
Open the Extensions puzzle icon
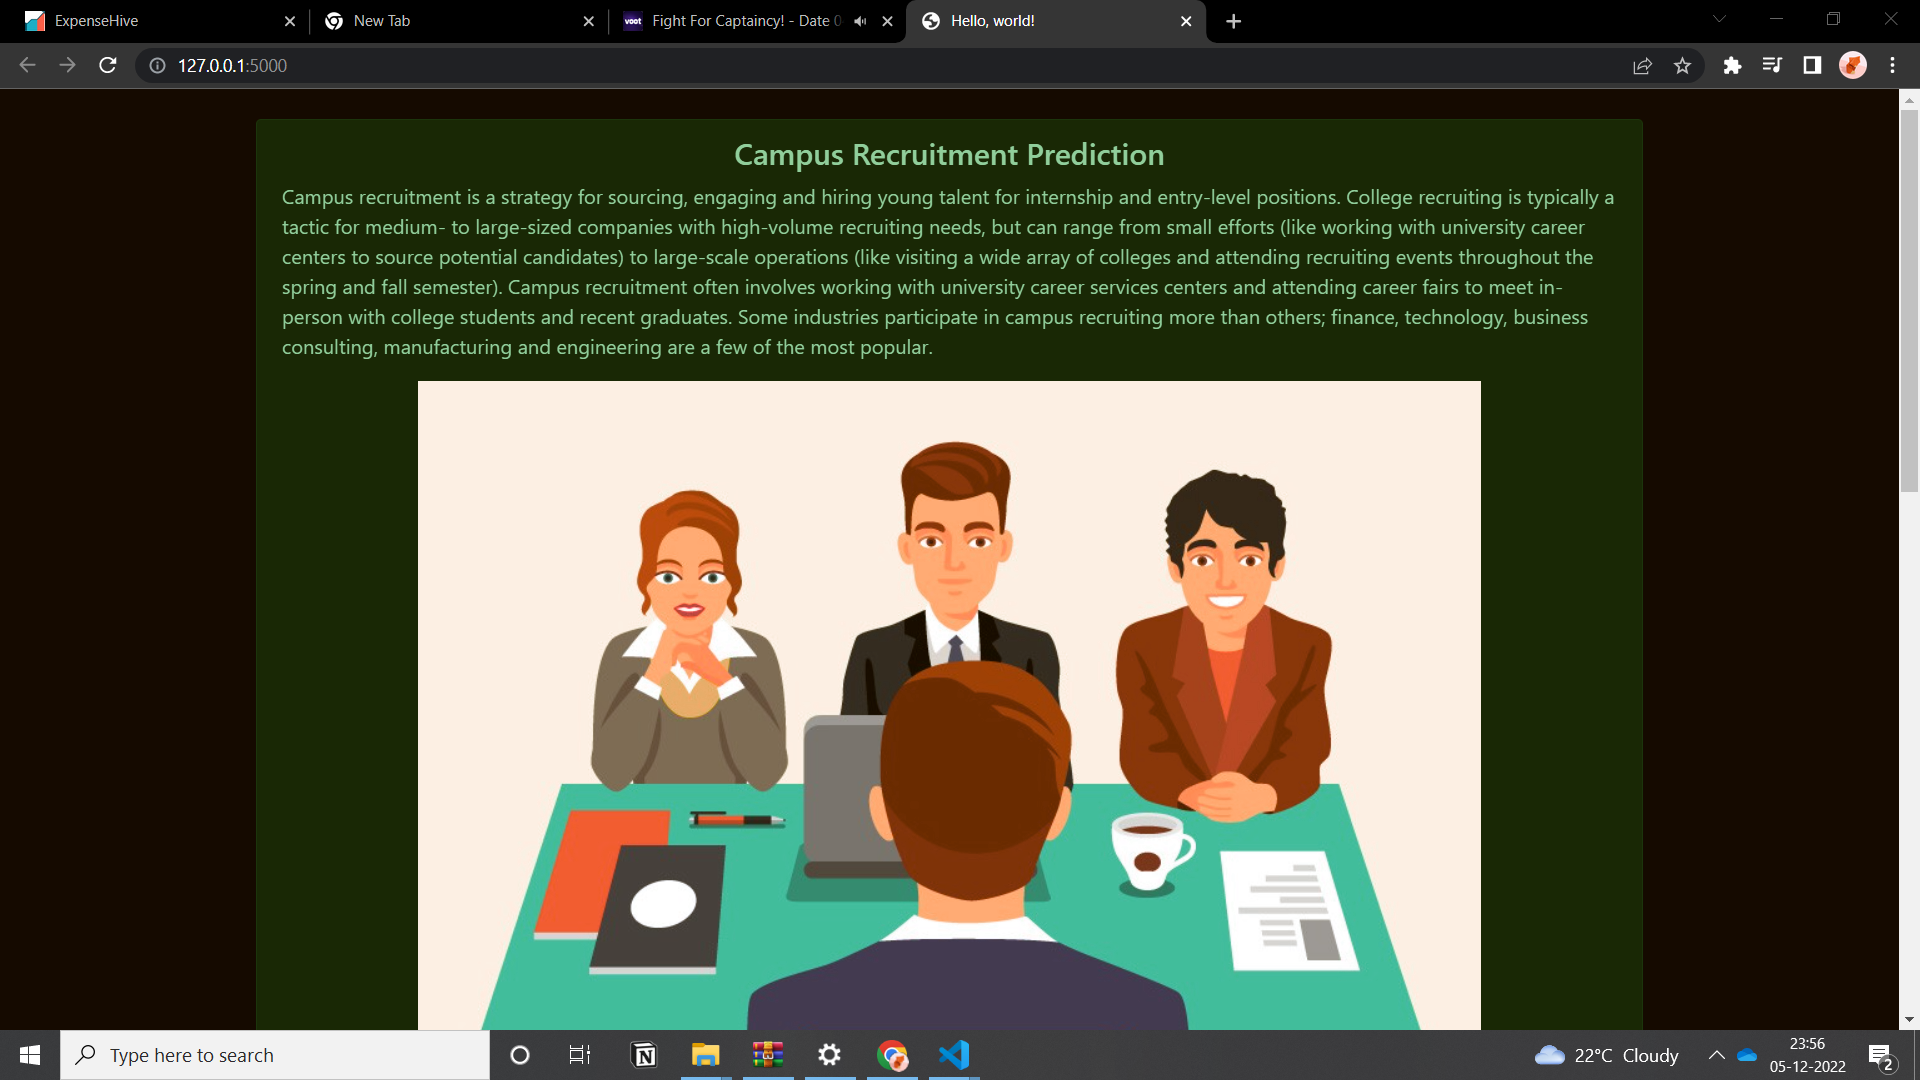pyautogui.click(x=1732, y=66)
